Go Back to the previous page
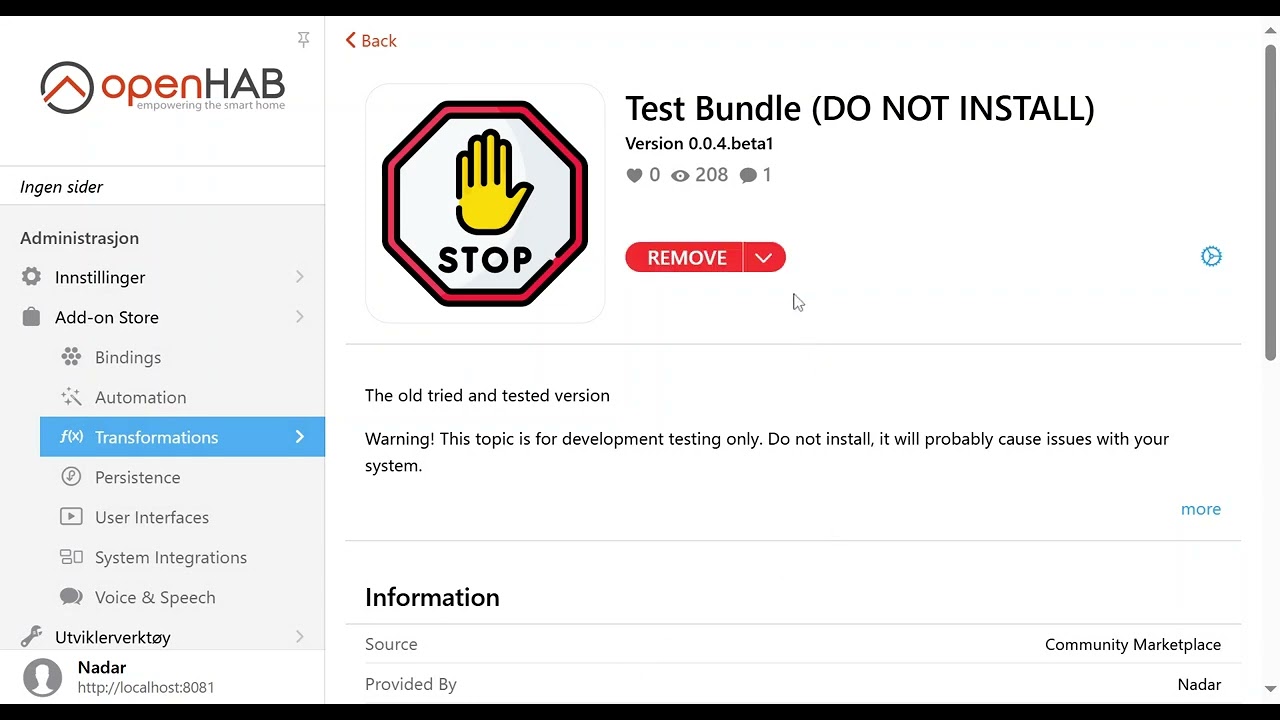Screen dimensions: 1280x720 [x=371, y=41]
